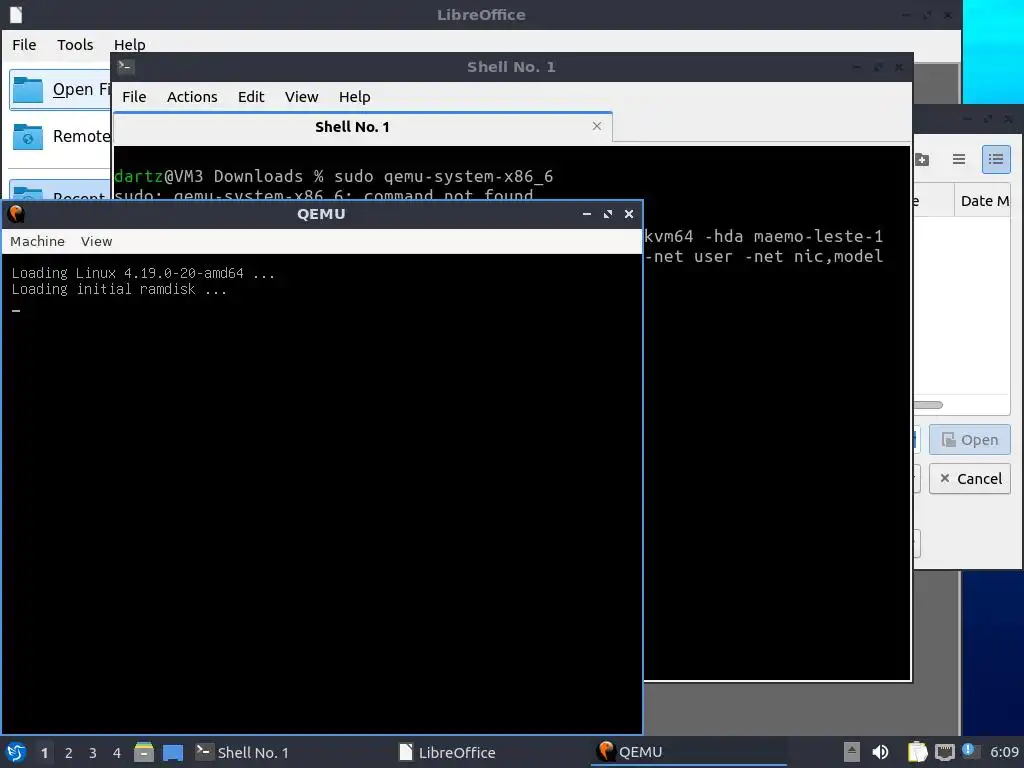
Task: Open LibreOffice Help menu
Action: coord(129,44)
